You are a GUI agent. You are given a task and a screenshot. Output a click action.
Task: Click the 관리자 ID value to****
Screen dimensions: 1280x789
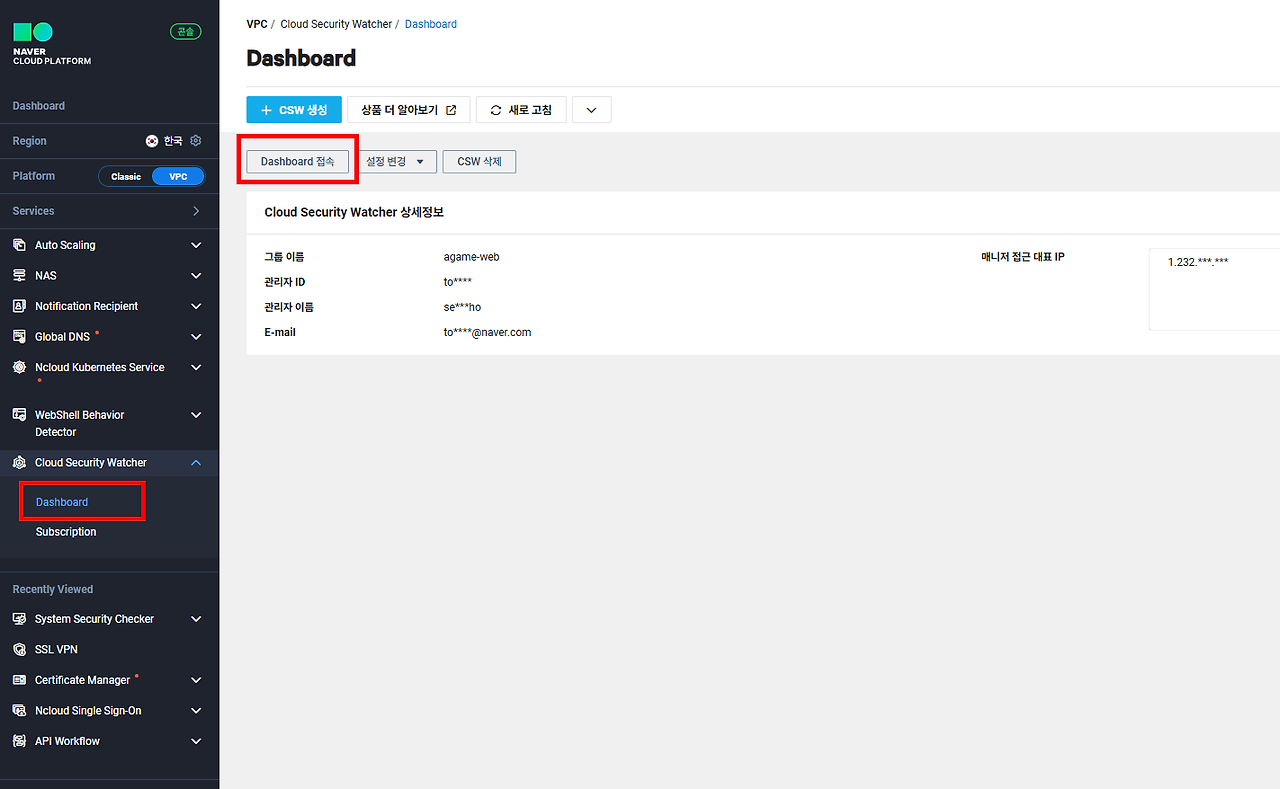tap(458, 282)
